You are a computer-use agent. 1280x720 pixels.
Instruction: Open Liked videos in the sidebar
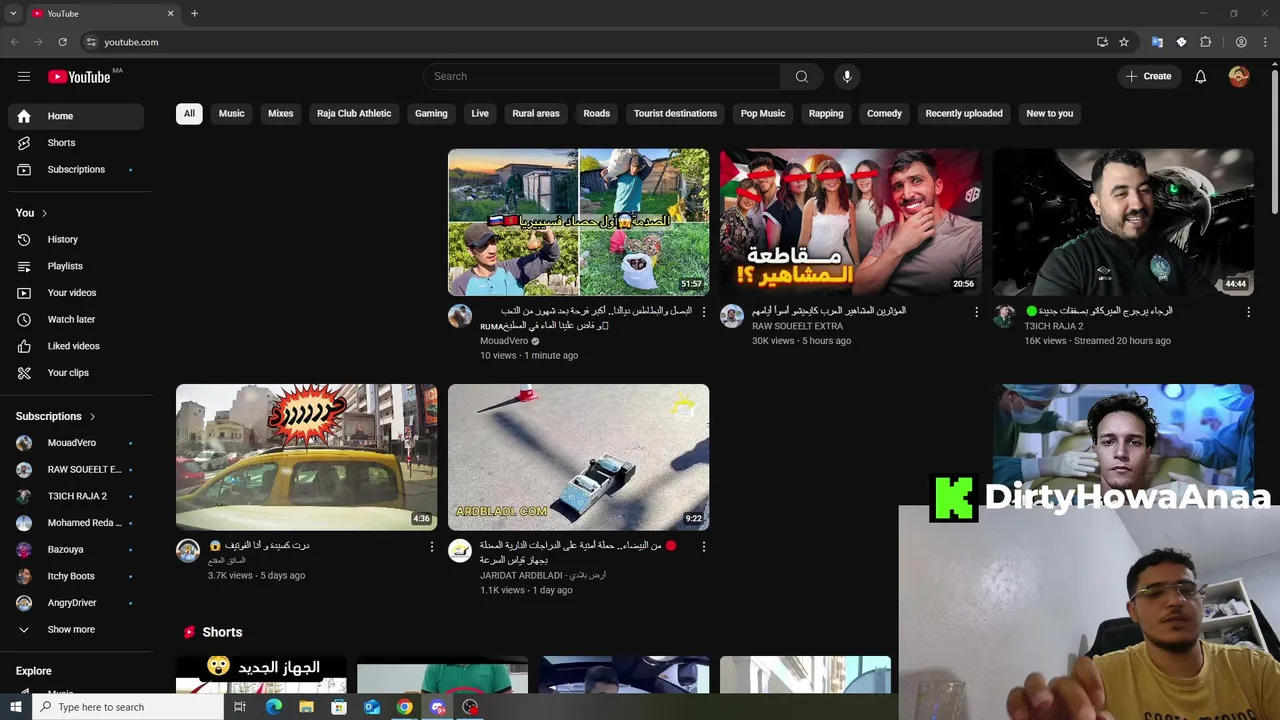coord(76,346)
